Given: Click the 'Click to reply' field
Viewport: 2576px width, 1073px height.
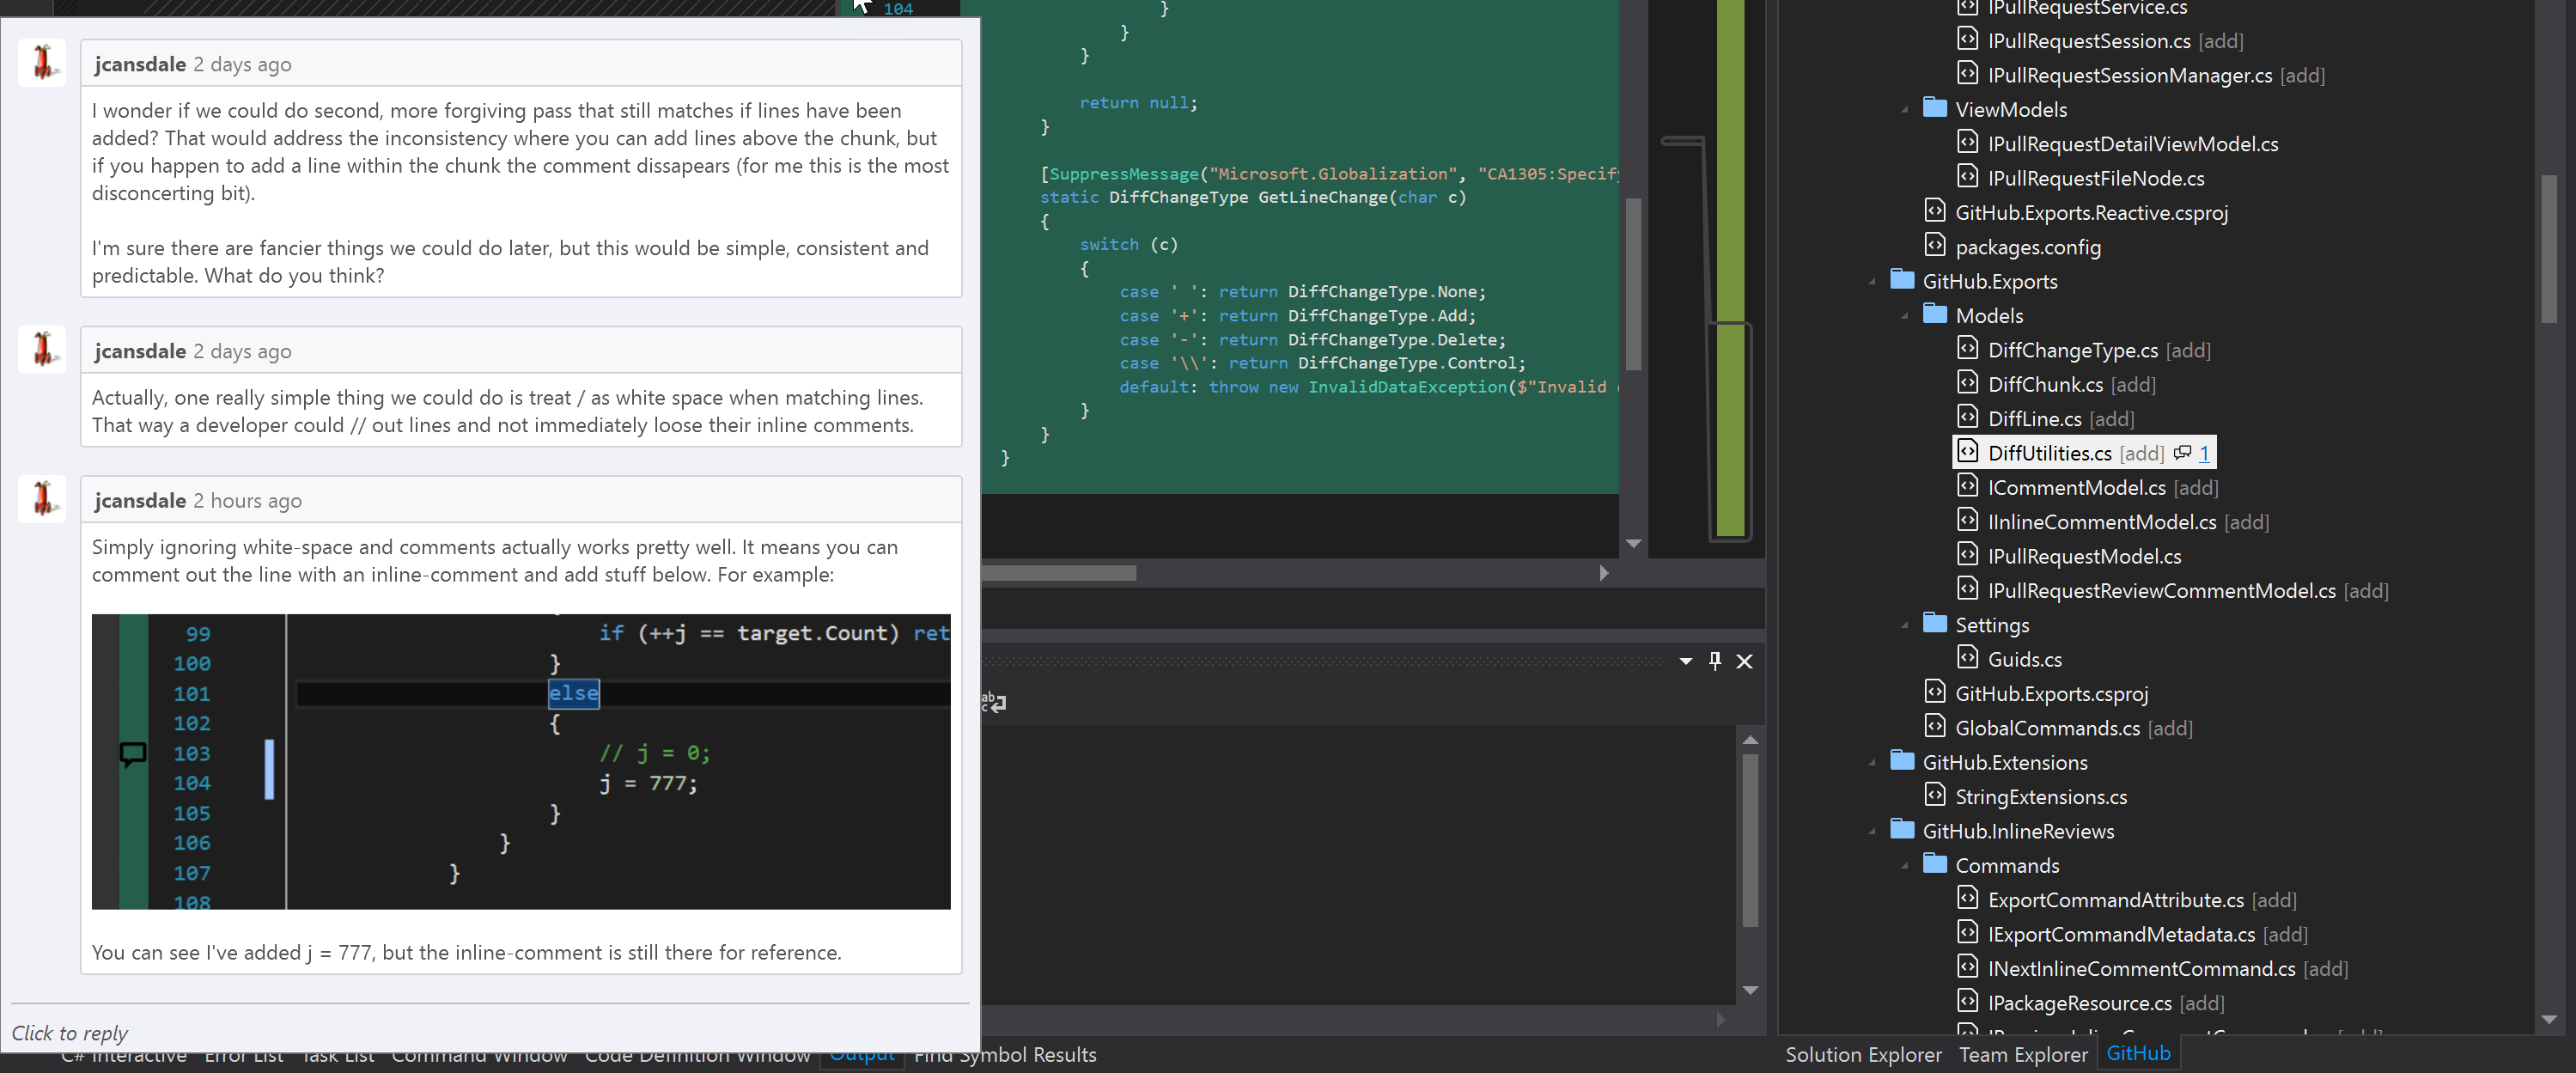Looking at the screenshot, I should tap(70, 1033).
